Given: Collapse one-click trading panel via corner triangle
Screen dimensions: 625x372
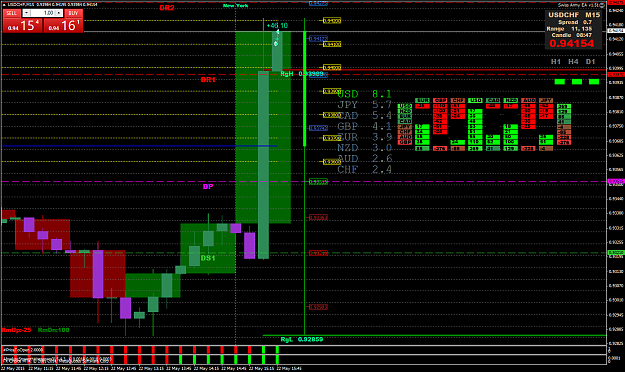Looking at the screenshot, I should click(4, 4).
